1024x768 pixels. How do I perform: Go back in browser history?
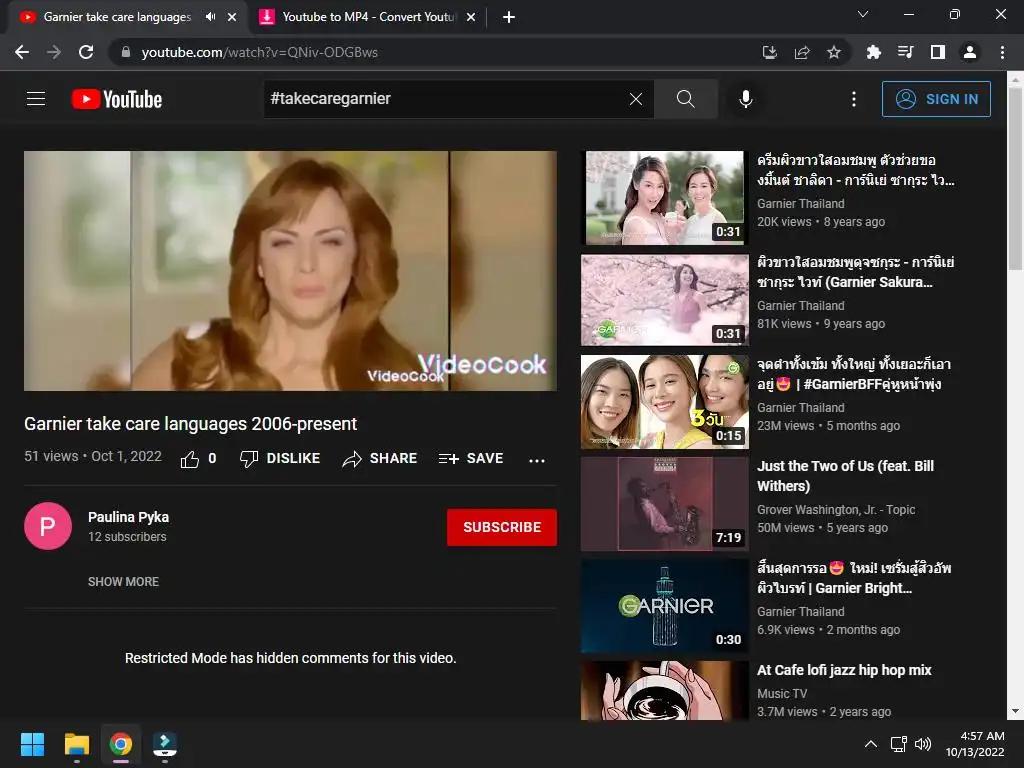click(22, 52)
